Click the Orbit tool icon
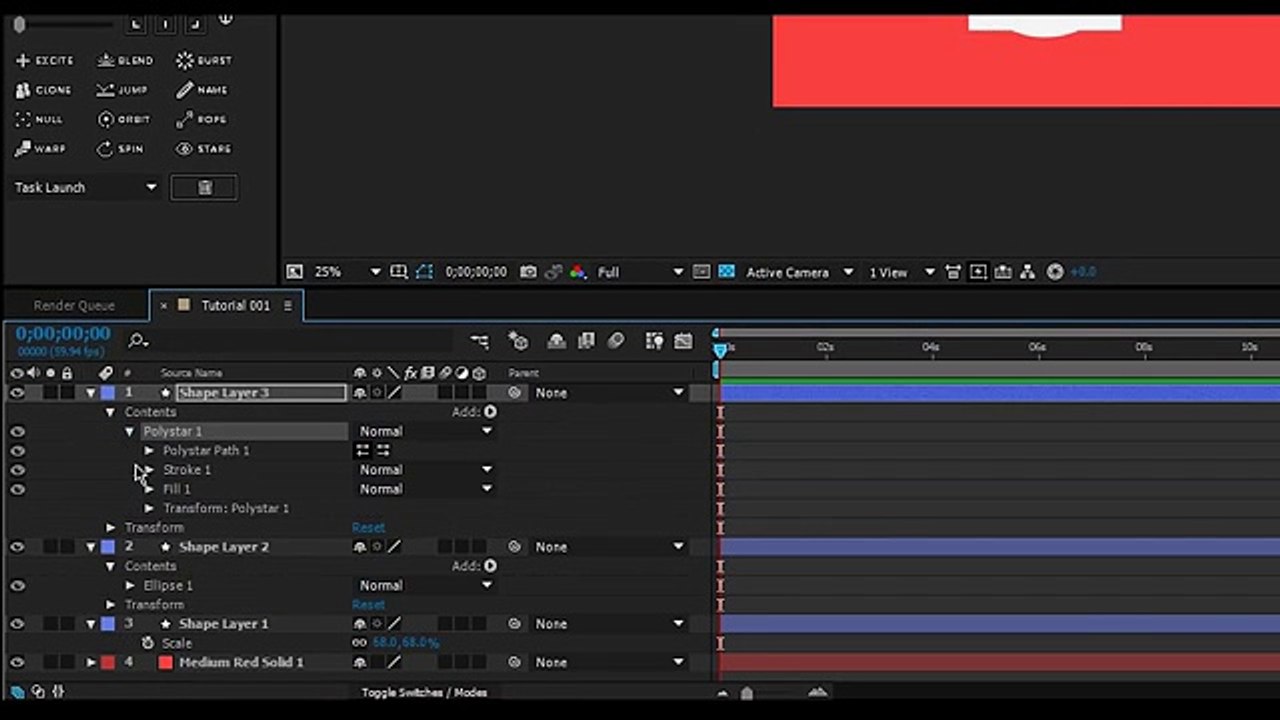Screen dimensions: 1280x720 tap(105, 119)
